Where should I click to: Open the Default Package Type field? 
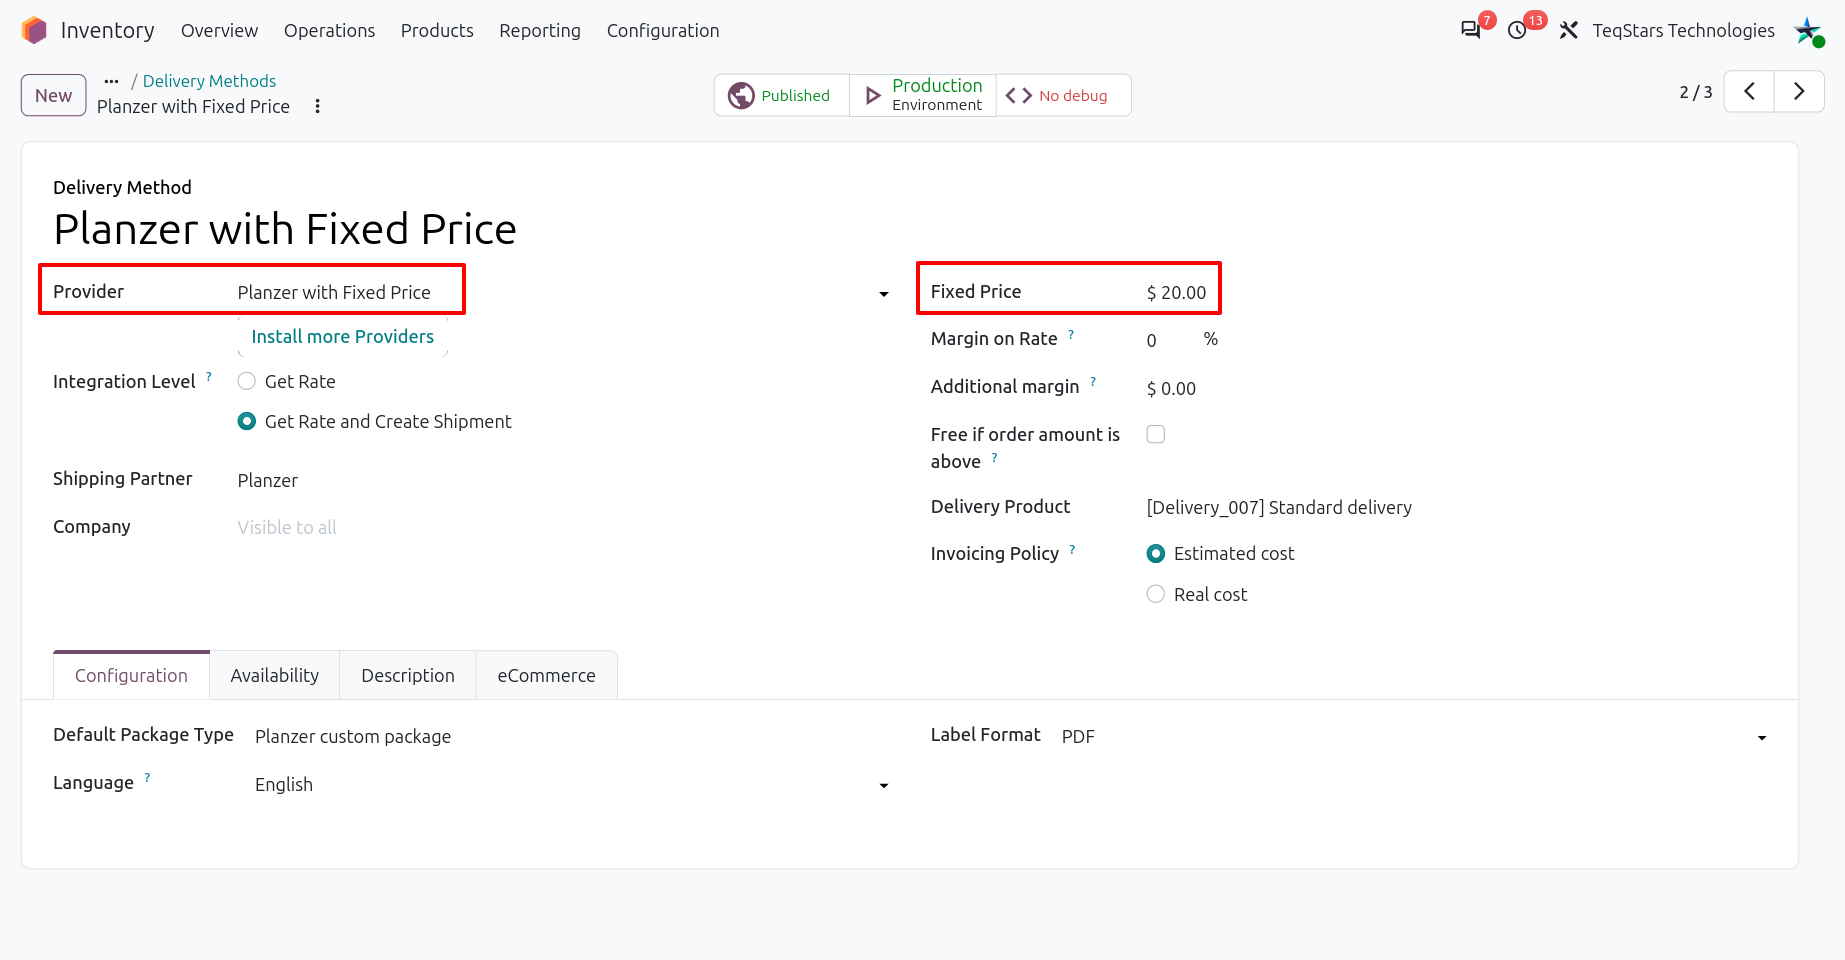click(572, 737)
